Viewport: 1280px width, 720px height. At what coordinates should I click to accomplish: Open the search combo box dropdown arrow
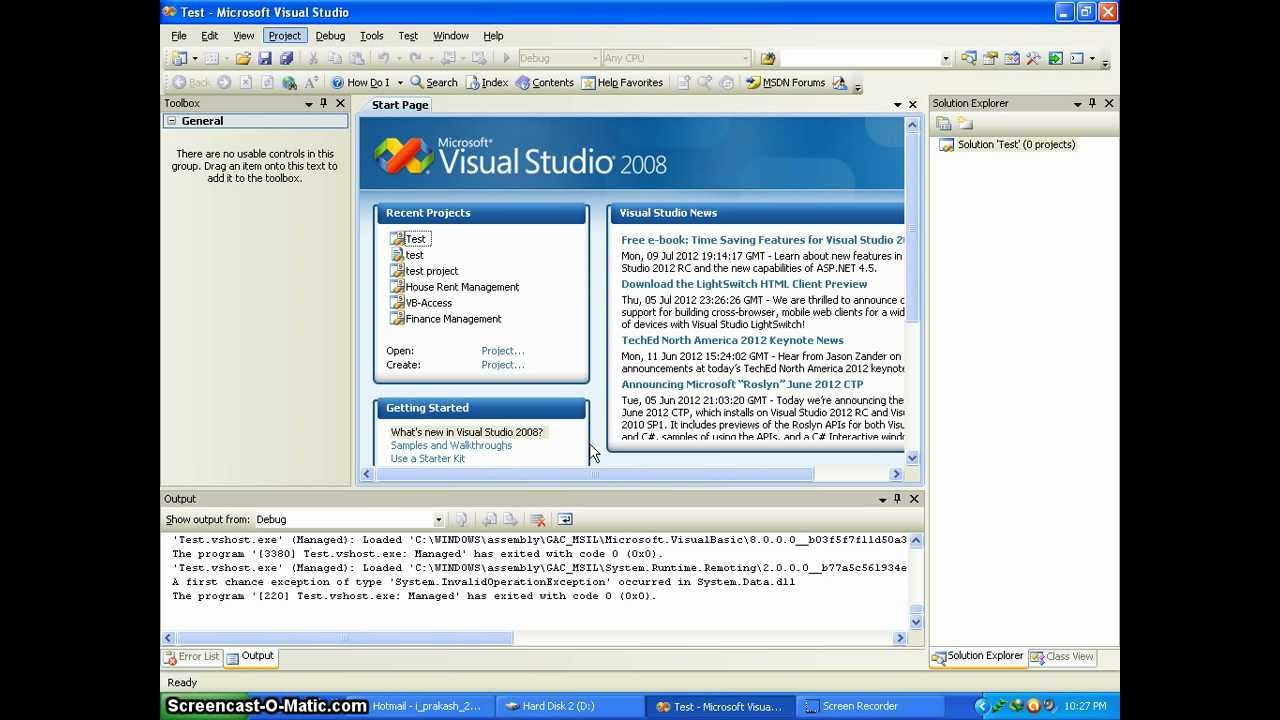(946, 59)
